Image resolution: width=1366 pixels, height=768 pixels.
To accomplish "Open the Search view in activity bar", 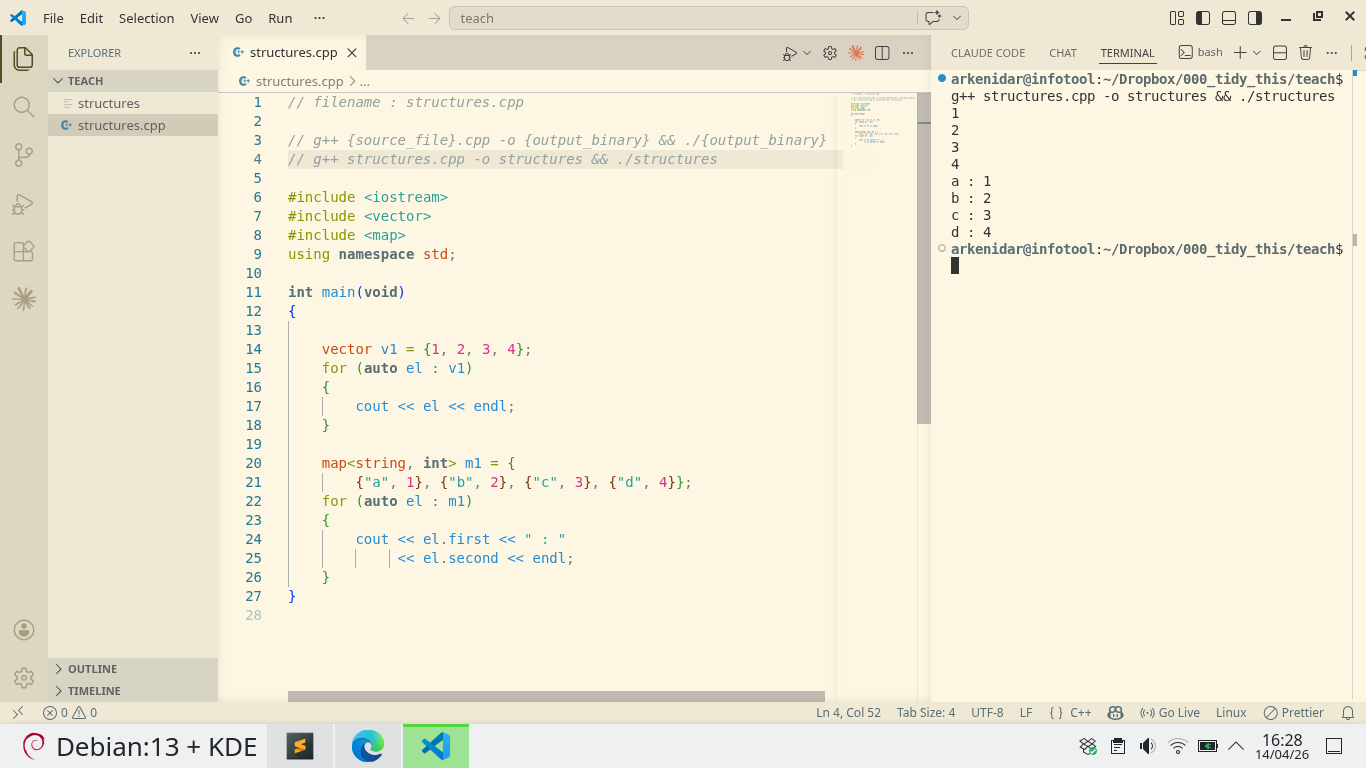I will 24,106.
